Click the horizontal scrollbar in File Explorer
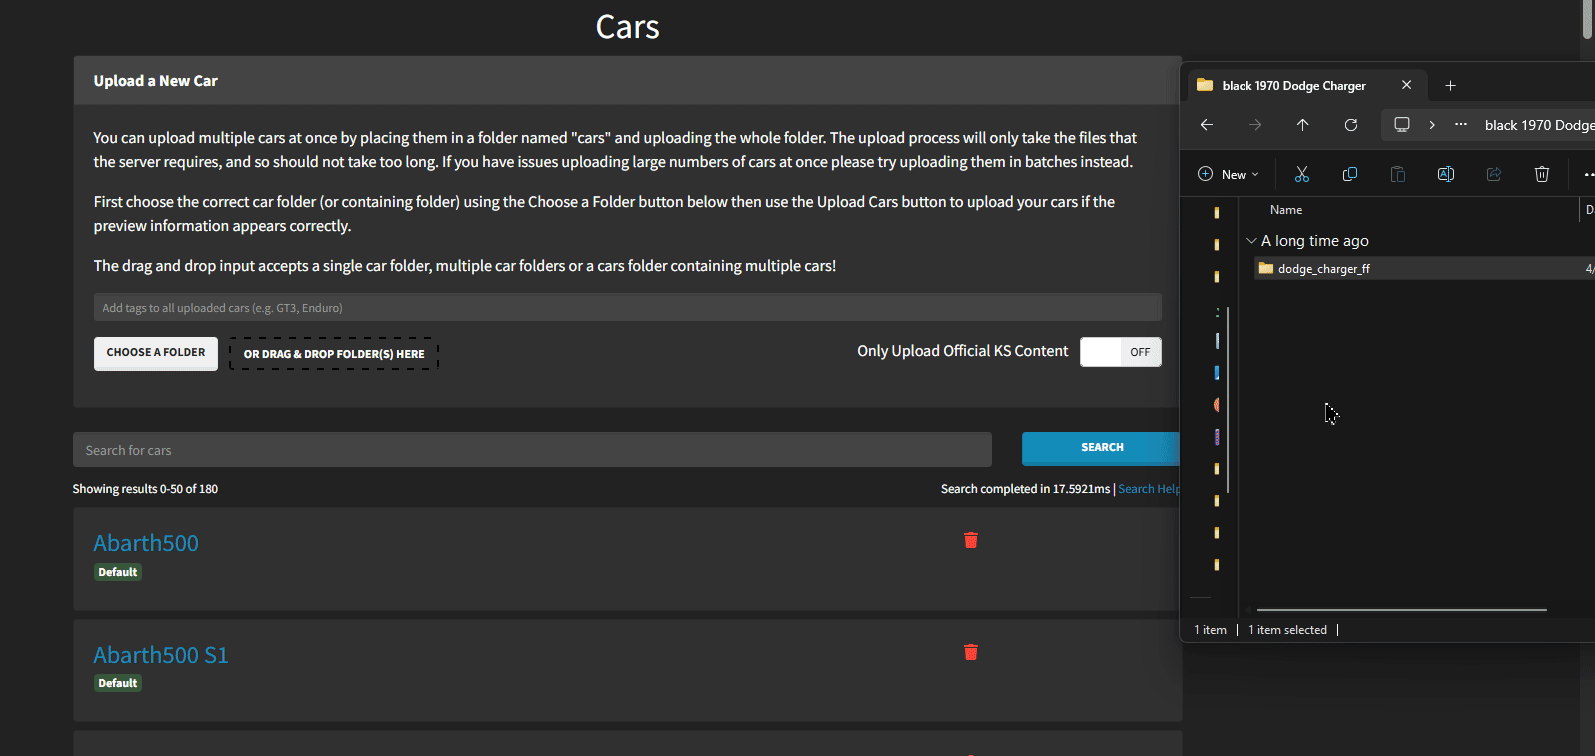Viewport: 1595px width, 756px height. tap(1401, 609)
